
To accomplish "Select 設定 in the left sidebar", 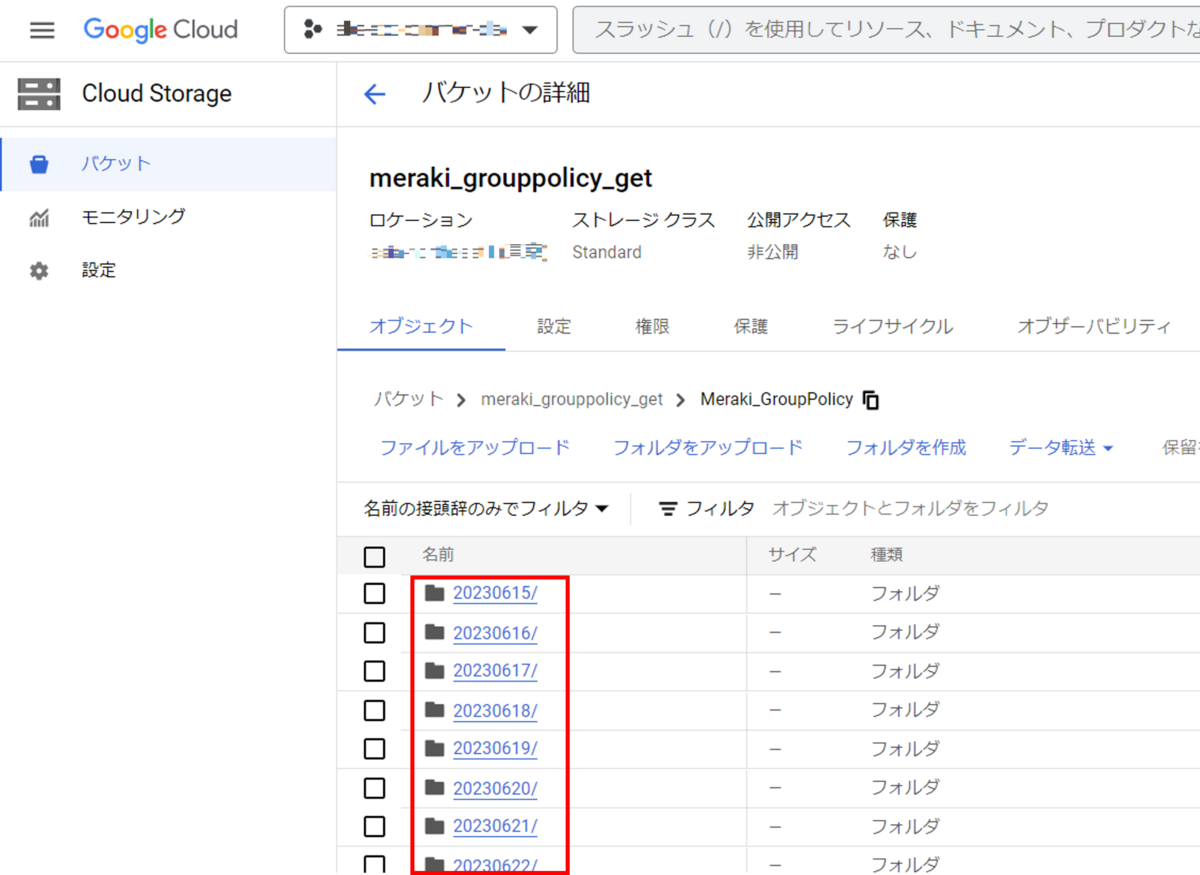I will pyautogui.click(x=168, y=270).
